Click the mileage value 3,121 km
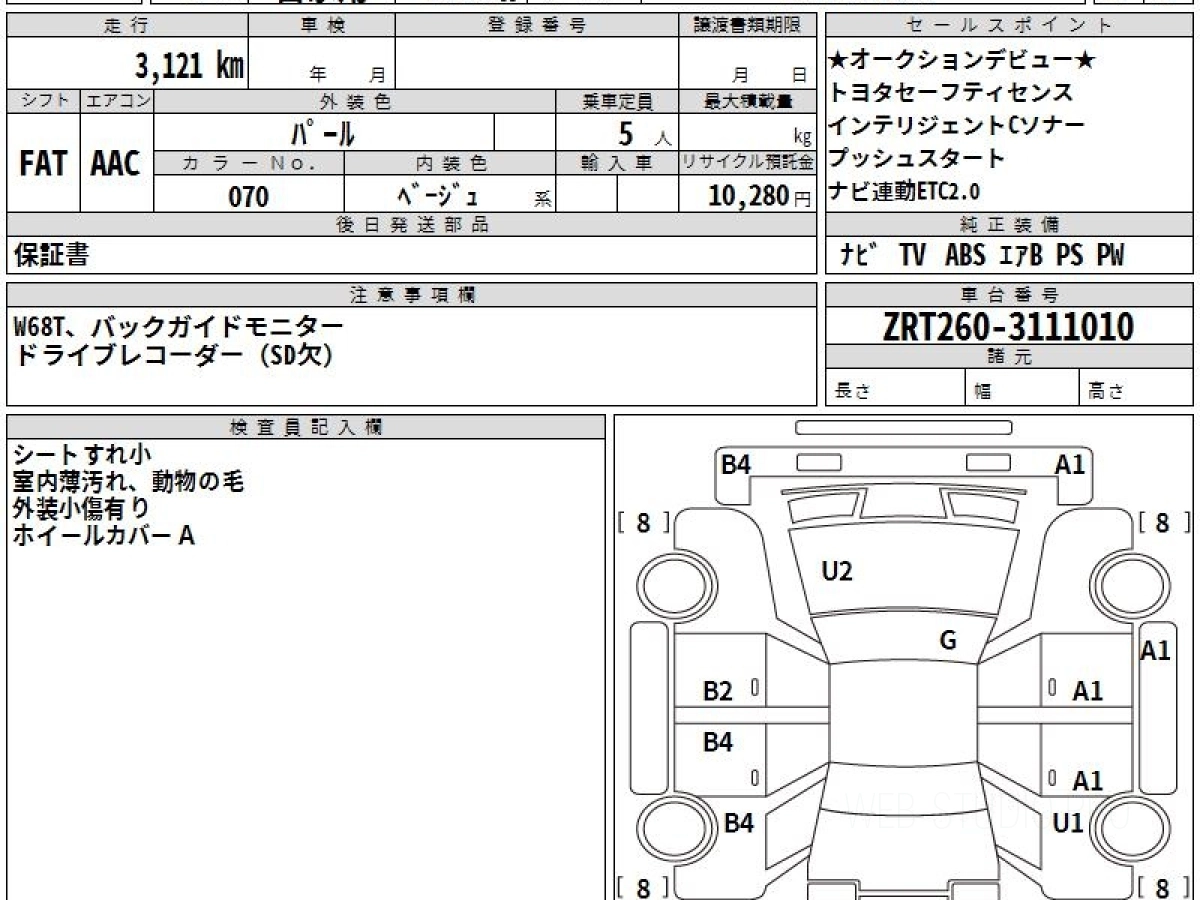The height and width of the screenshot is (900, 1200). pyautogui.click(x=190, y=66)
